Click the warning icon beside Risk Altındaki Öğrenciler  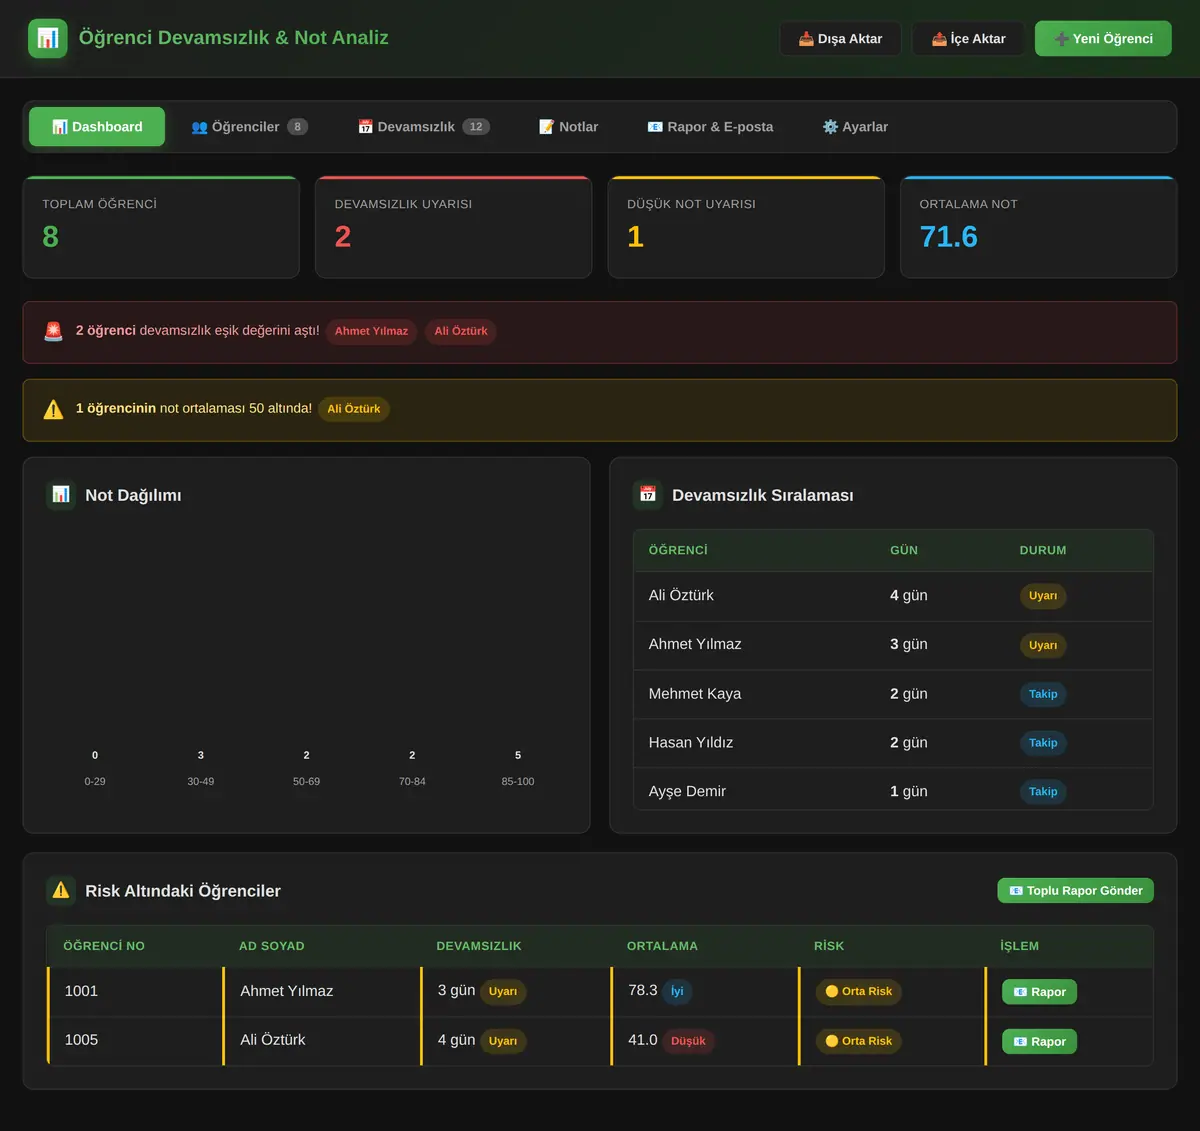(61, 890)
